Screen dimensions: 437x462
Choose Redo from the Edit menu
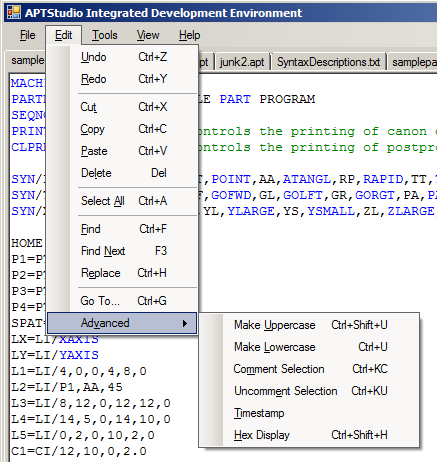[x=123, y=79]
